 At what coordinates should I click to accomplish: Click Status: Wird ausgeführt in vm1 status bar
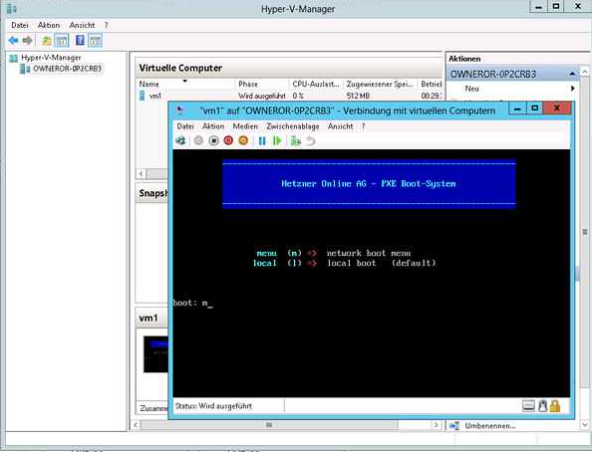click(x=213, y=406)
